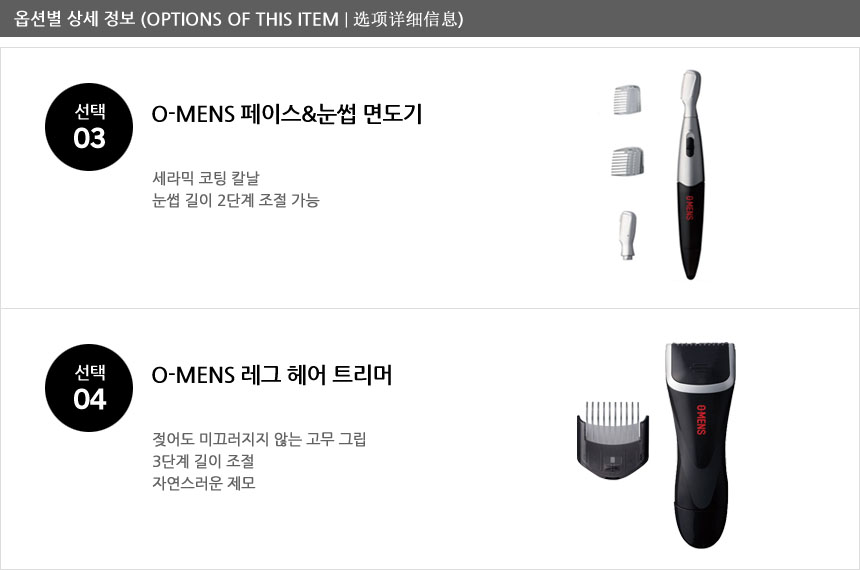This screenshot has width=860, height=570.
Task: Click the text 눈썹 길이 2단계 조절 가능
Action: pyautogui.click(x=236, y=200)
